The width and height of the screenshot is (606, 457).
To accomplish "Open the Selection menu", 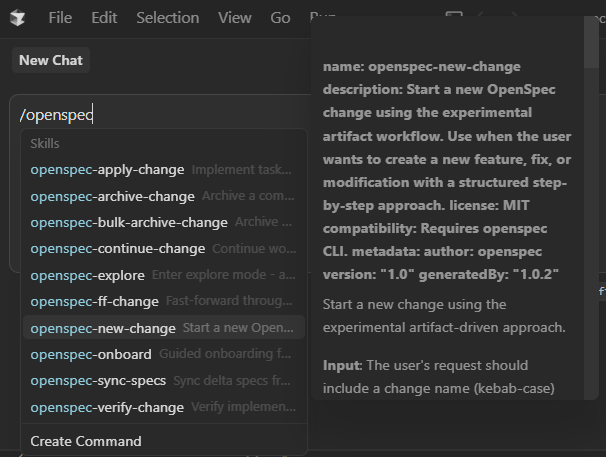I will click(167, 18).
